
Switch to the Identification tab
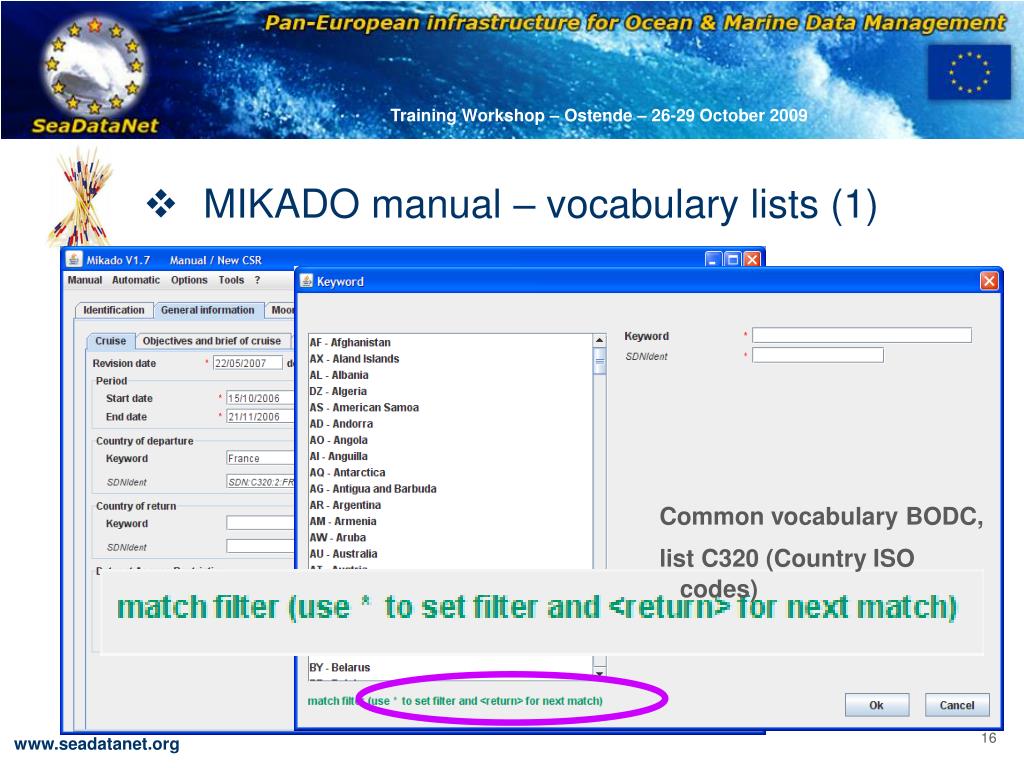click(114, 310)
